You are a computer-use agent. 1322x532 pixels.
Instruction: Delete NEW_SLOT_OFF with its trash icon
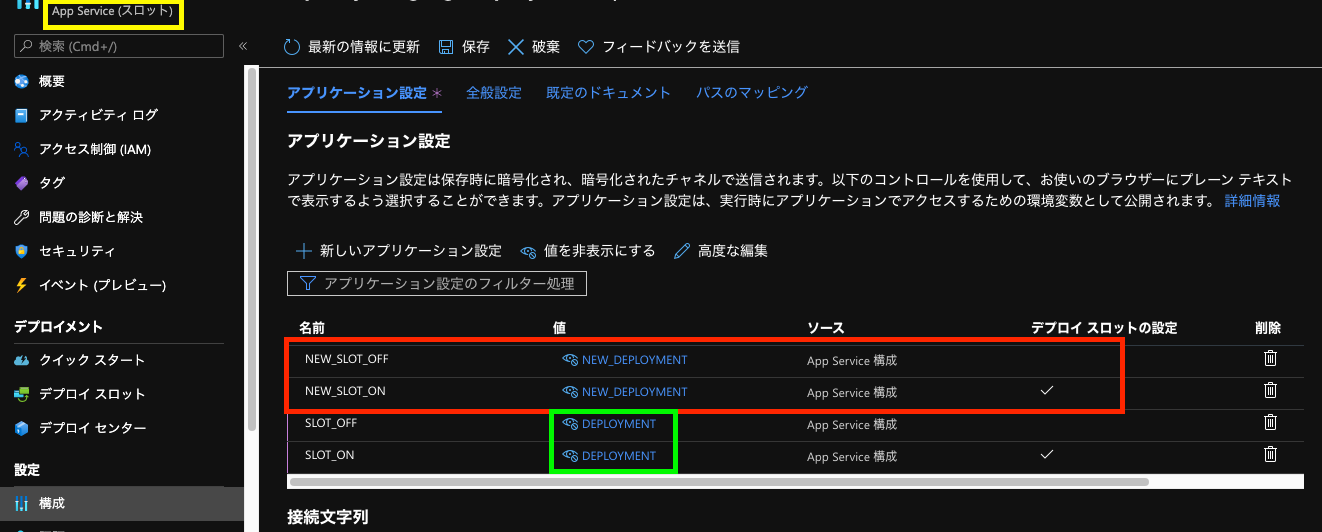[x=1270, y=358]
